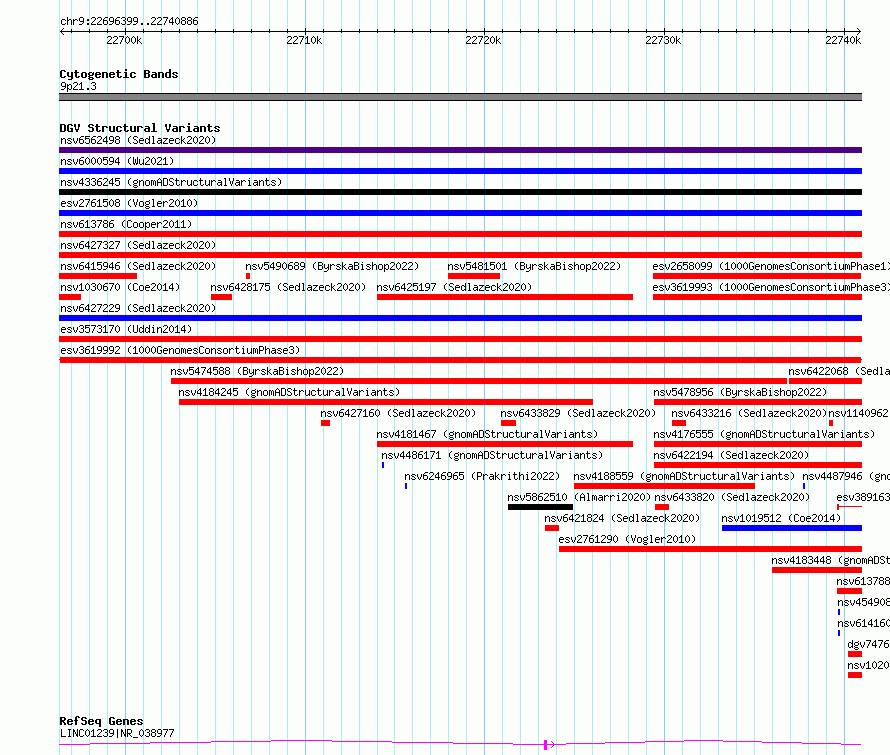
Task: Select nsv5490689 (ByrskaBishop2022) label
Action: 332,266
